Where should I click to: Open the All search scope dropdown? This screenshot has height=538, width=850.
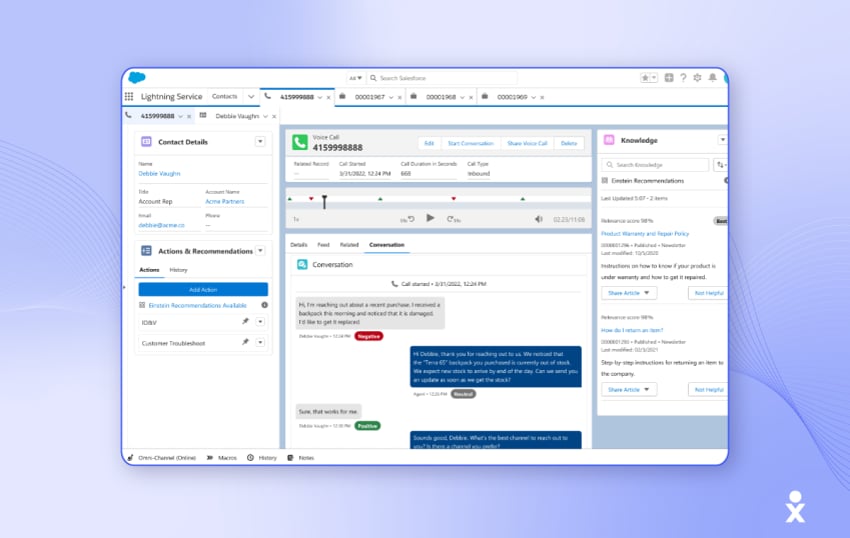tap(355, 78)
